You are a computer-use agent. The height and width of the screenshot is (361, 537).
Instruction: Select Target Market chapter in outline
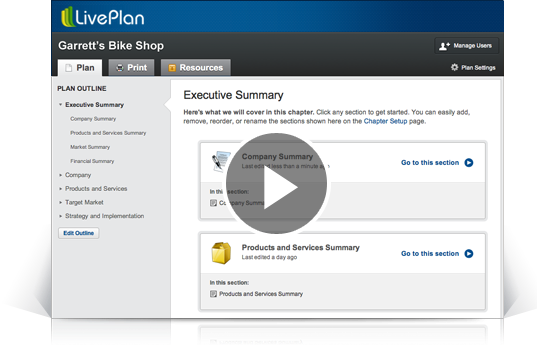click(84, 202)
